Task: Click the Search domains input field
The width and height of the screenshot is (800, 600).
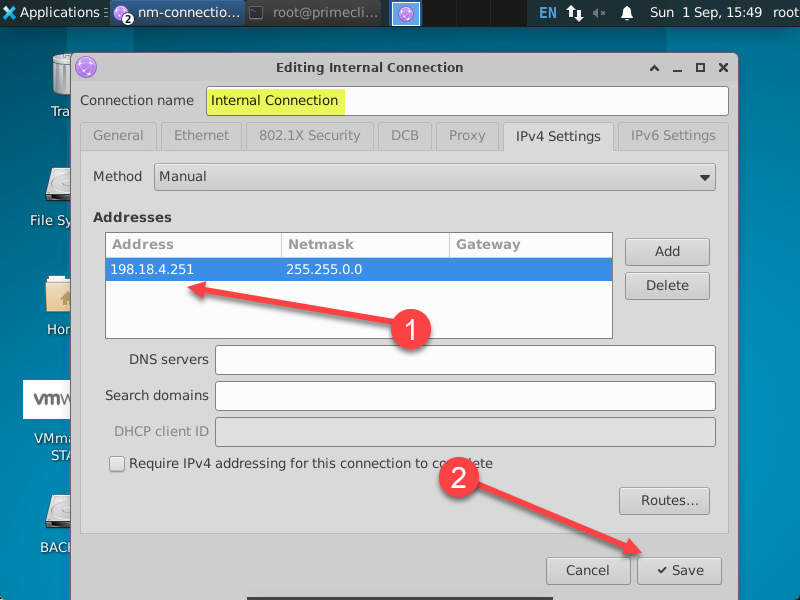Action: [465, 396]
